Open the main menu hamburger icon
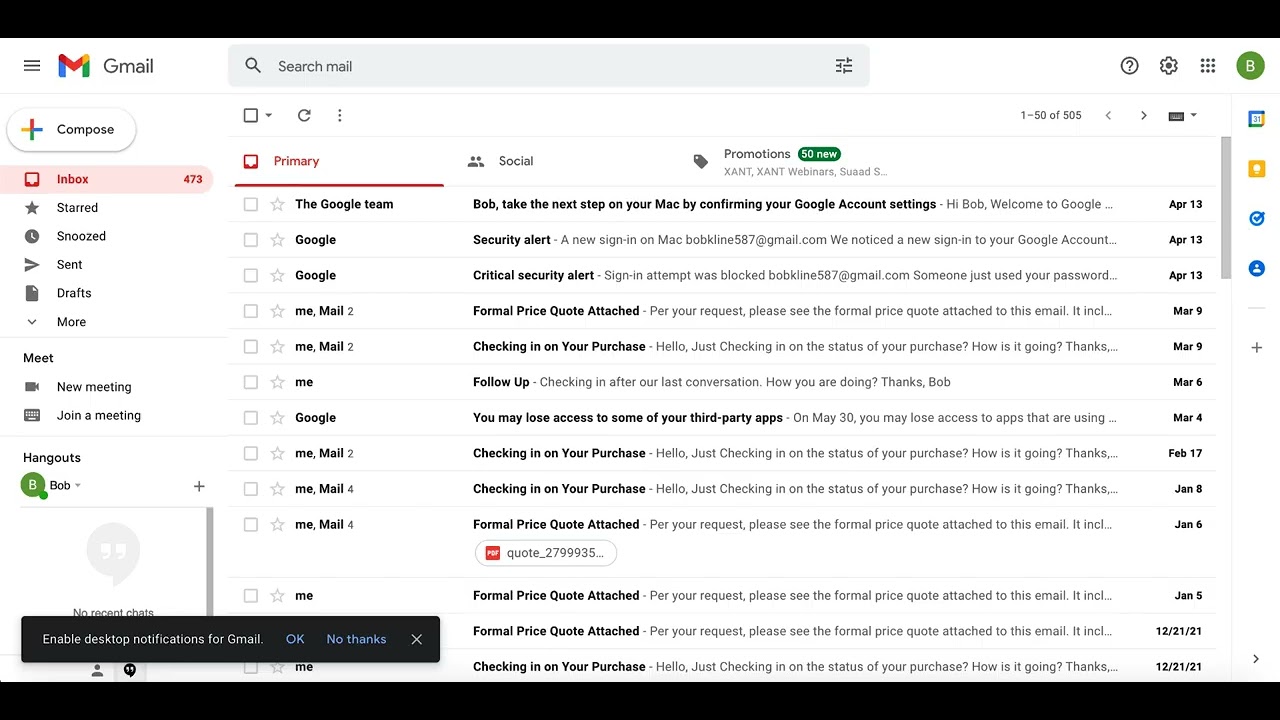The width and height of the screenshot is (1280, 720). coord(32,66)
